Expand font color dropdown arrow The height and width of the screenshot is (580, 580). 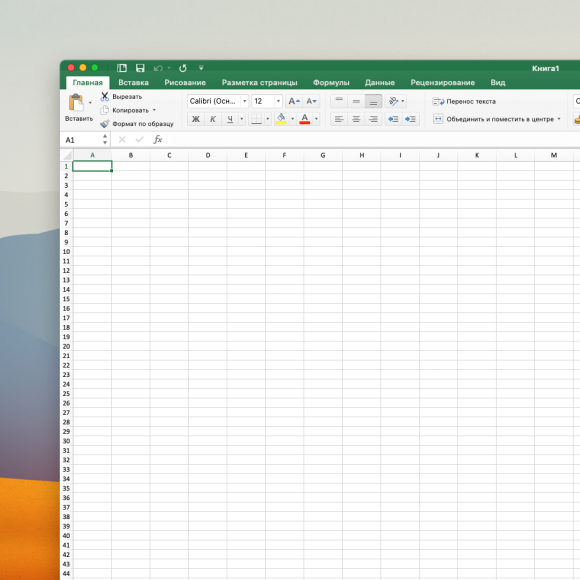(316, 119)
